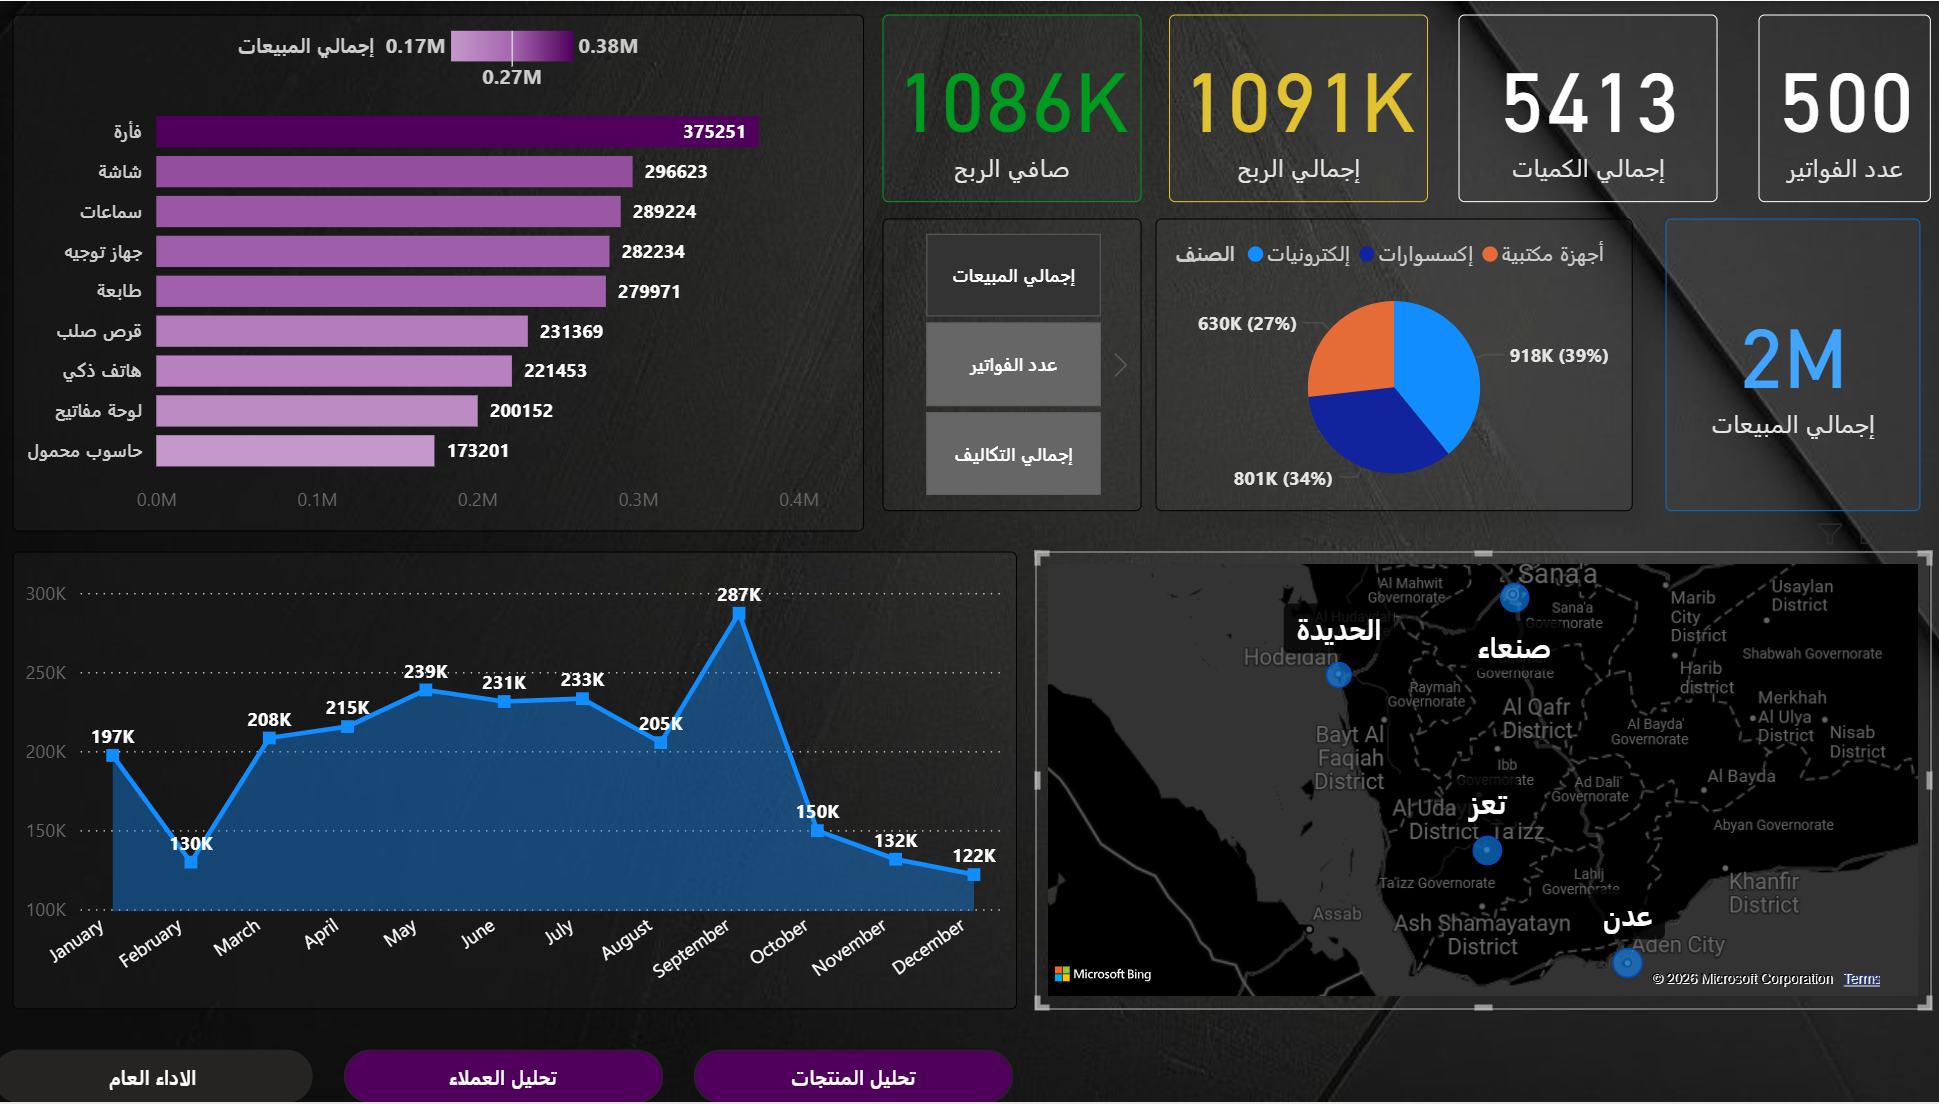
Task: Click the orange أجهزة مكتبية legend dot
Action: [x=1490, y=254]
